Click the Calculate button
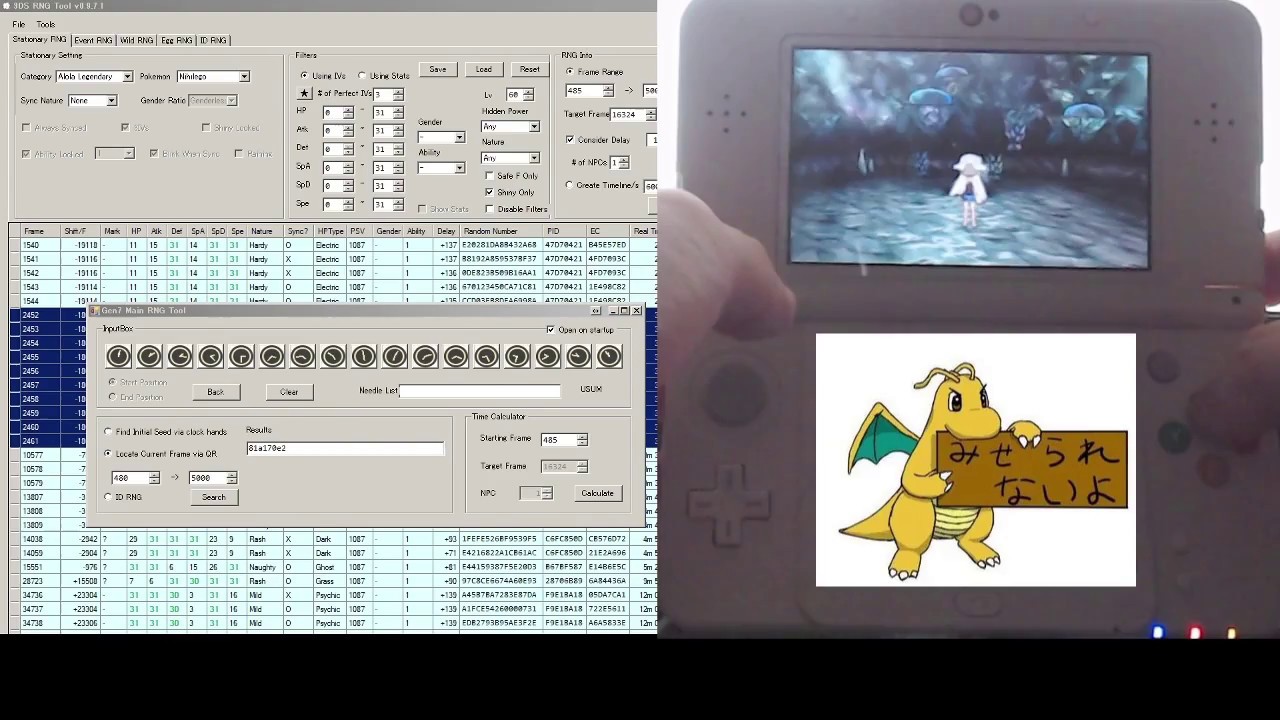The image size is (1280, 720). pyautogui.click(x=598, y=493)
